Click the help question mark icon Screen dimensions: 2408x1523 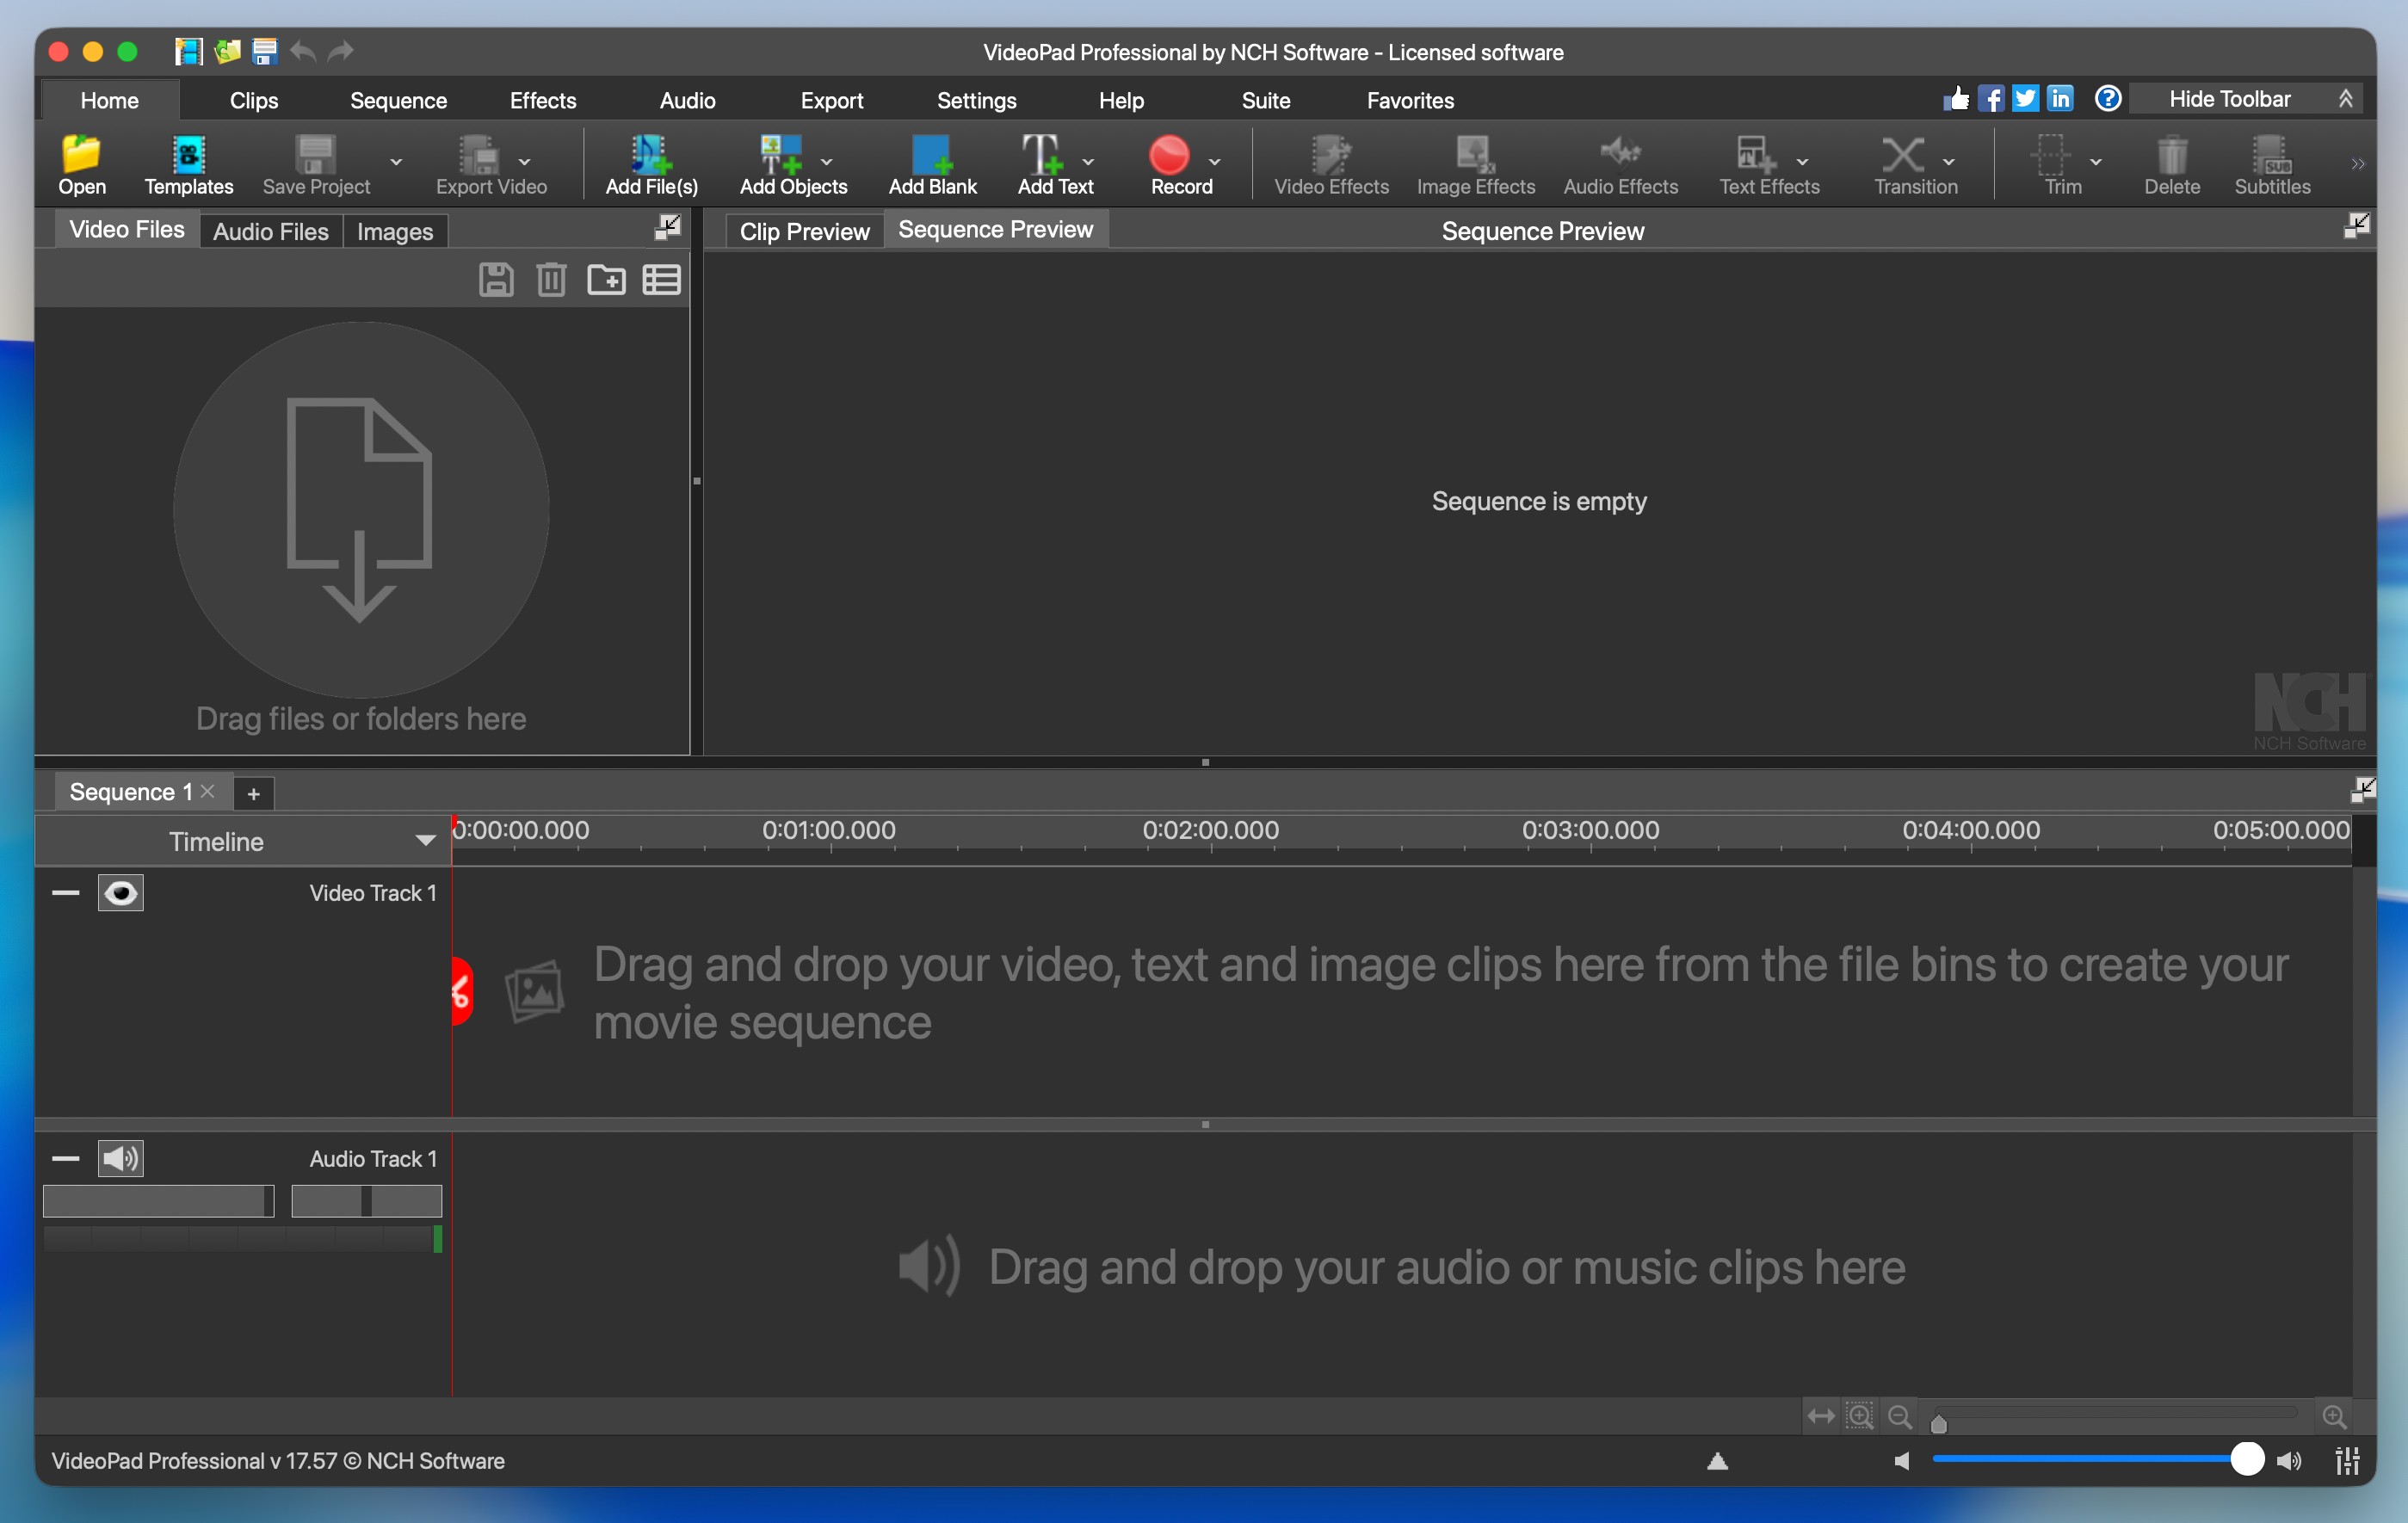point(2108,99)
